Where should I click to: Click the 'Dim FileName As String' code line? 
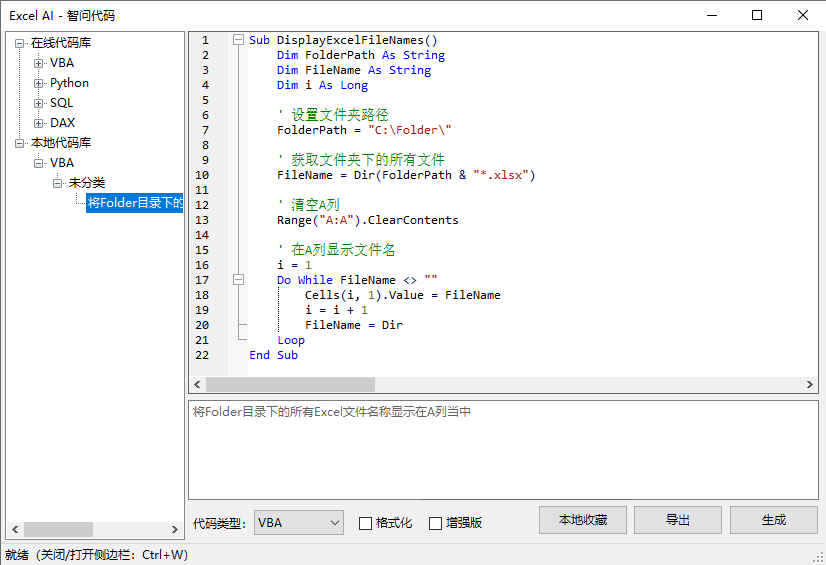[354, 70]
